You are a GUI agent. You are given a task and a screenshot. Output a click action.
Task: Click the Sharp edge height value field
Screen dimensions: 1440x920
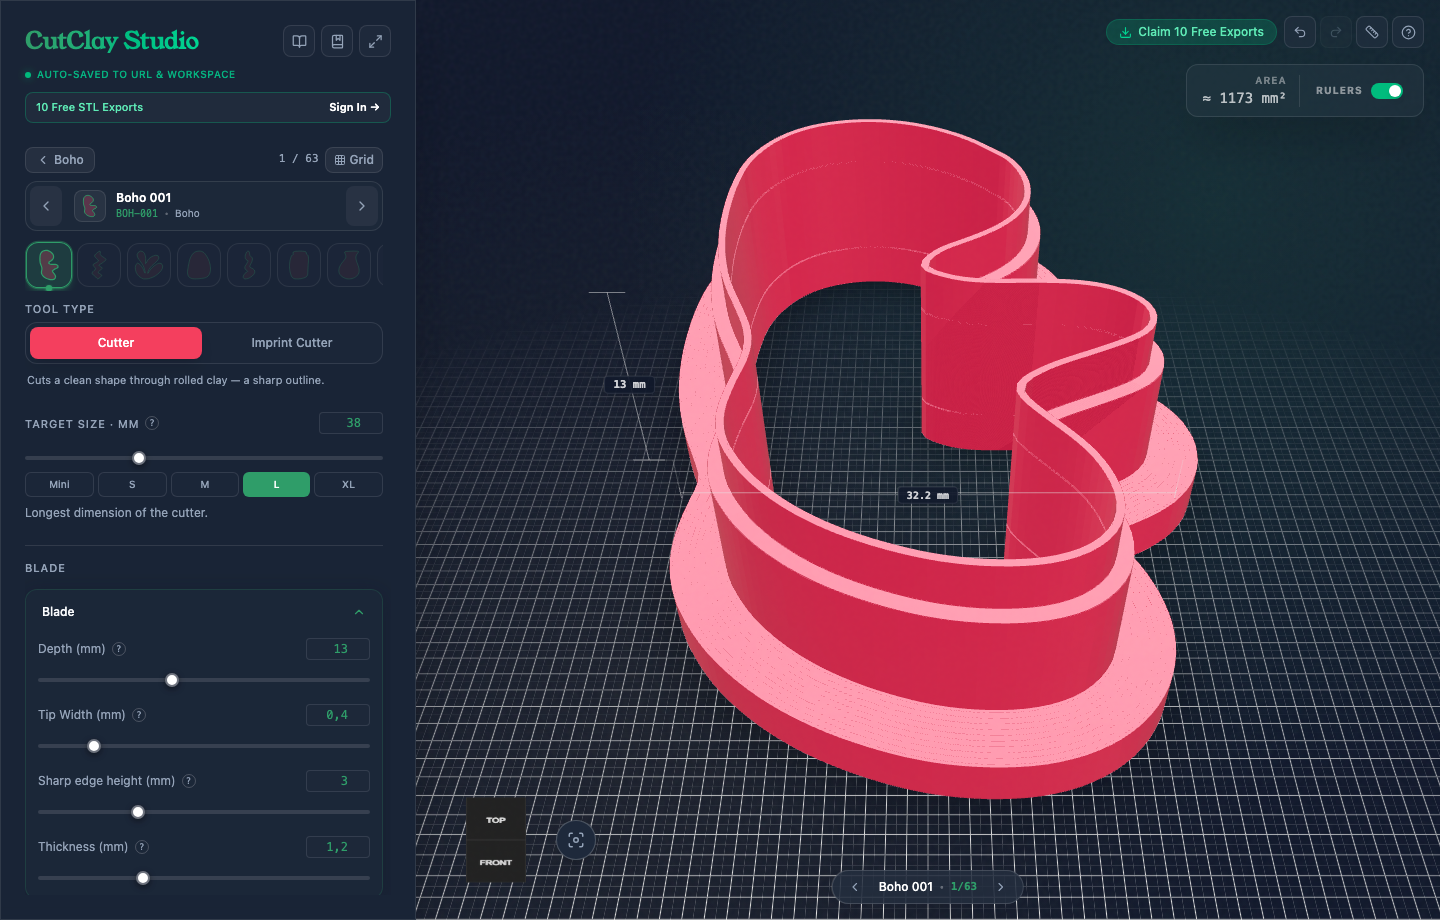pos(338,781)
